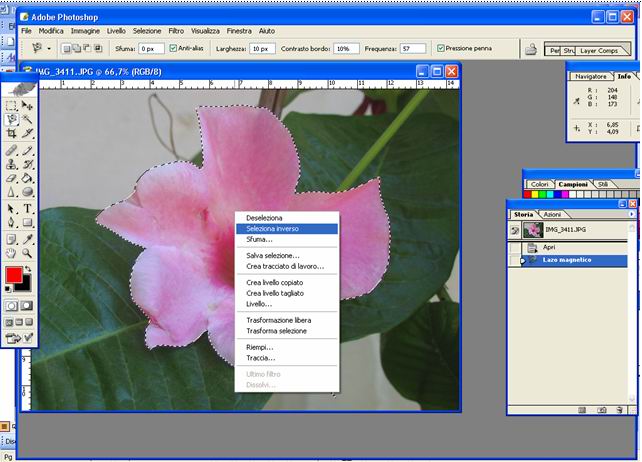Open the Storia panel flyout menu arrow
This screenshot has width=642, height=462.
coord(631,214)
